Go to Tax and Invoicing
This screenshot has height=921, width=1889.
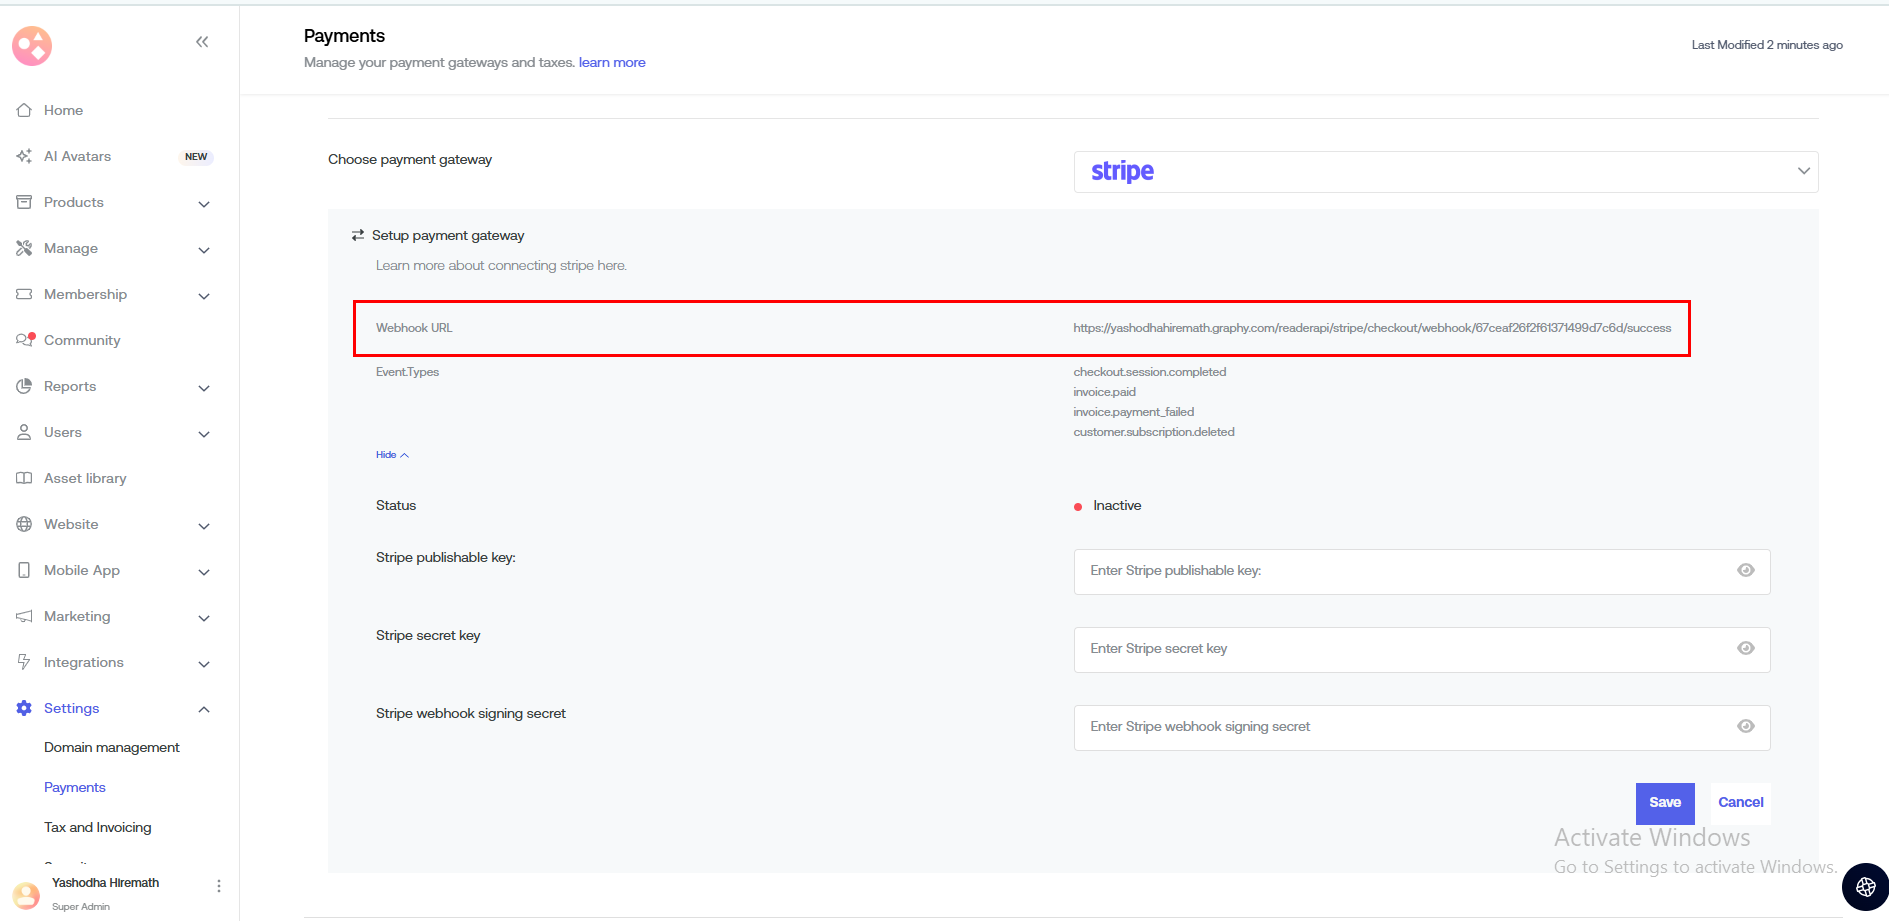[x=98, y=828]
